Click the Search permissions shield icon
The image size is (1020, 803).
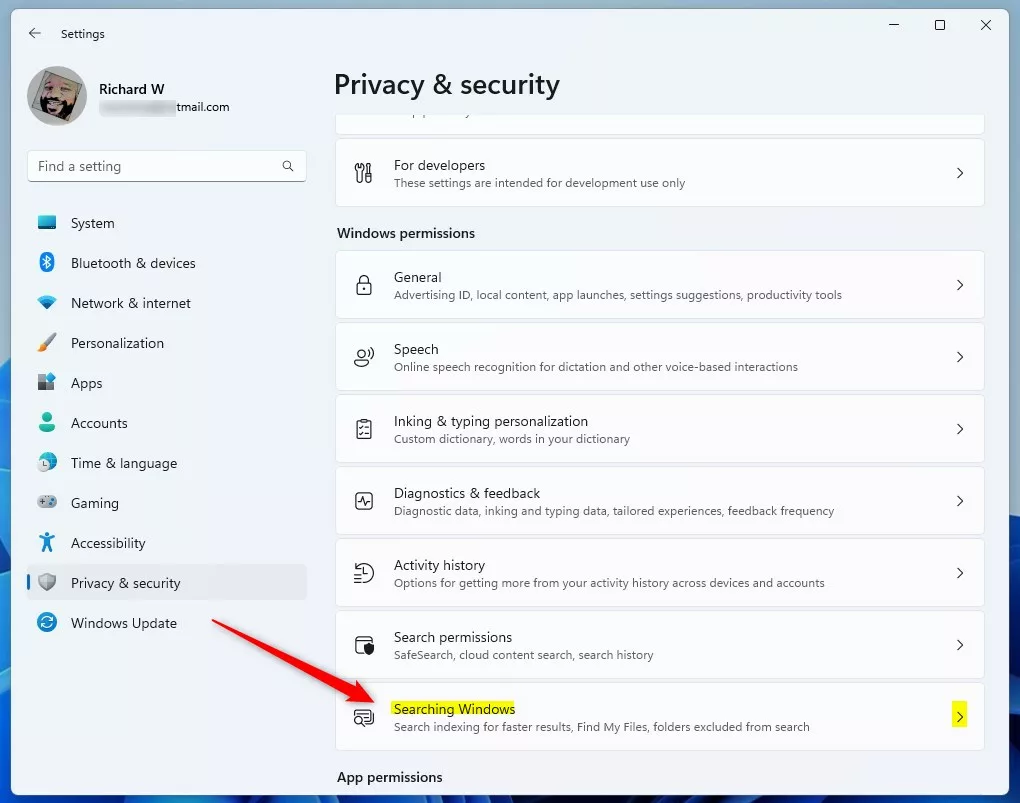(x=364, y=645)
